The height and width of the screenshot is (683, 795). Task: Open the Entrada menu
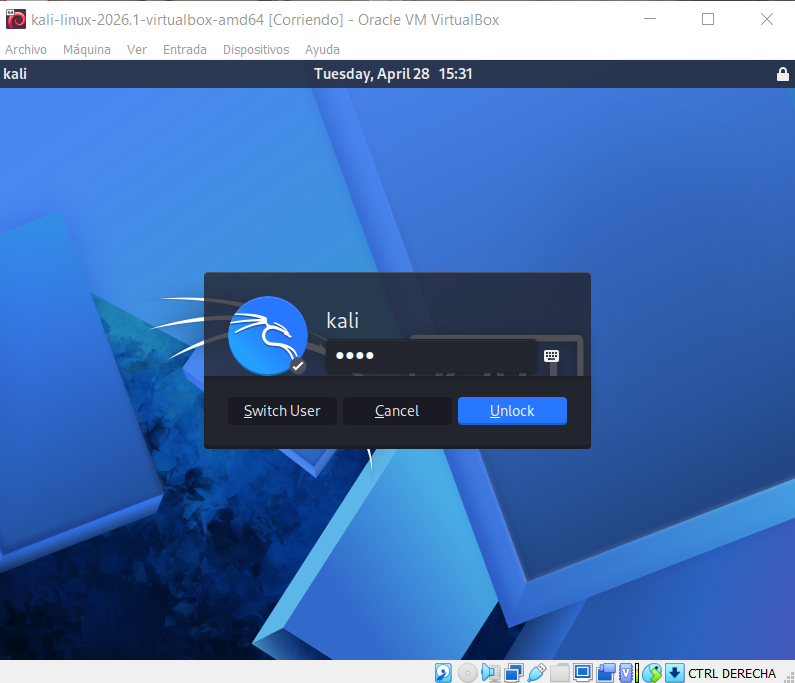point(185,50)
